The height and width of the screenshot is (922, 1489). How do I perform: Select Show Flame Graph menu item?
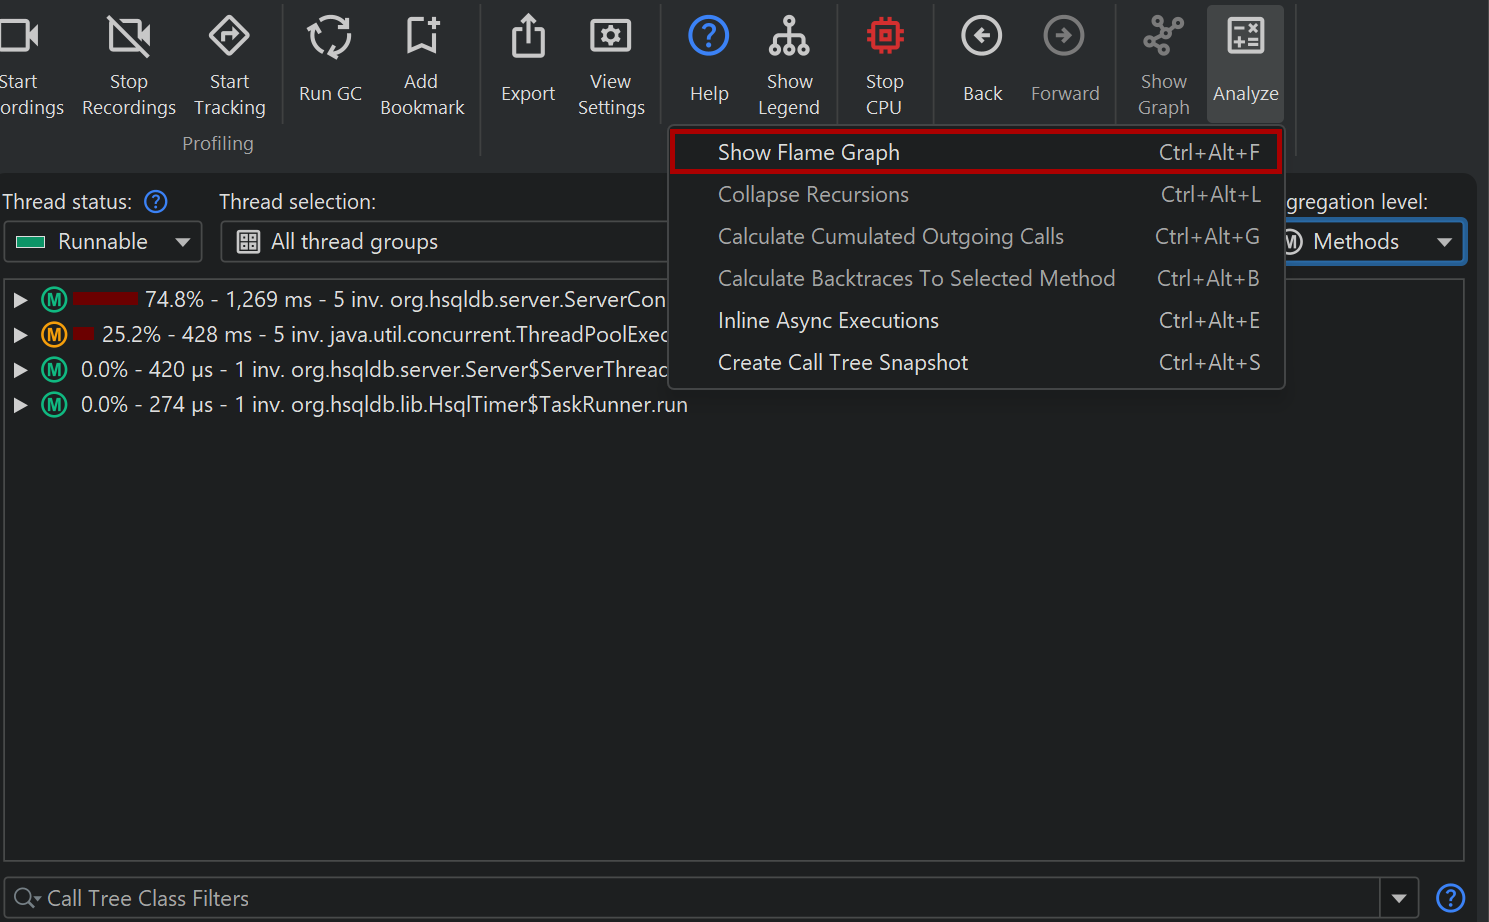pyautogui.click(x=808, y=153)
